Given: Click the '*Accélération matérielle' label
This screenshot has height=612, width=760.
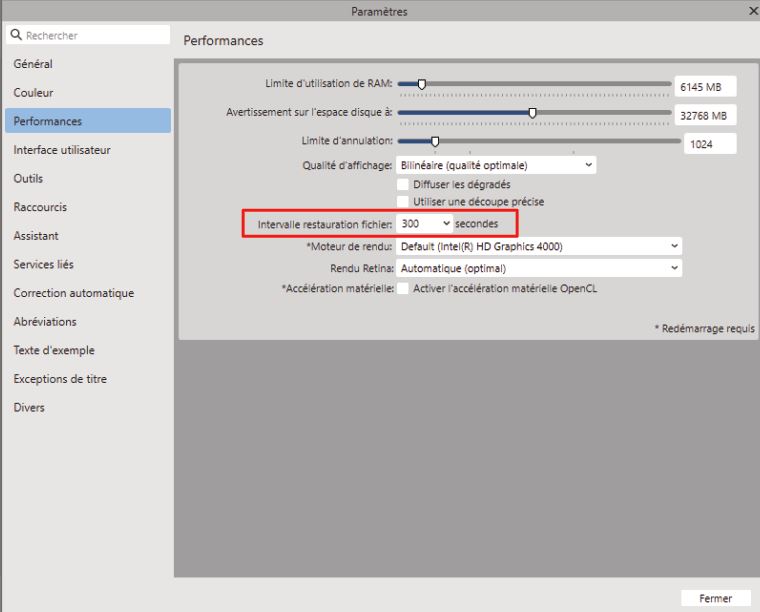Looking at the screenshot, I should 337,288.
